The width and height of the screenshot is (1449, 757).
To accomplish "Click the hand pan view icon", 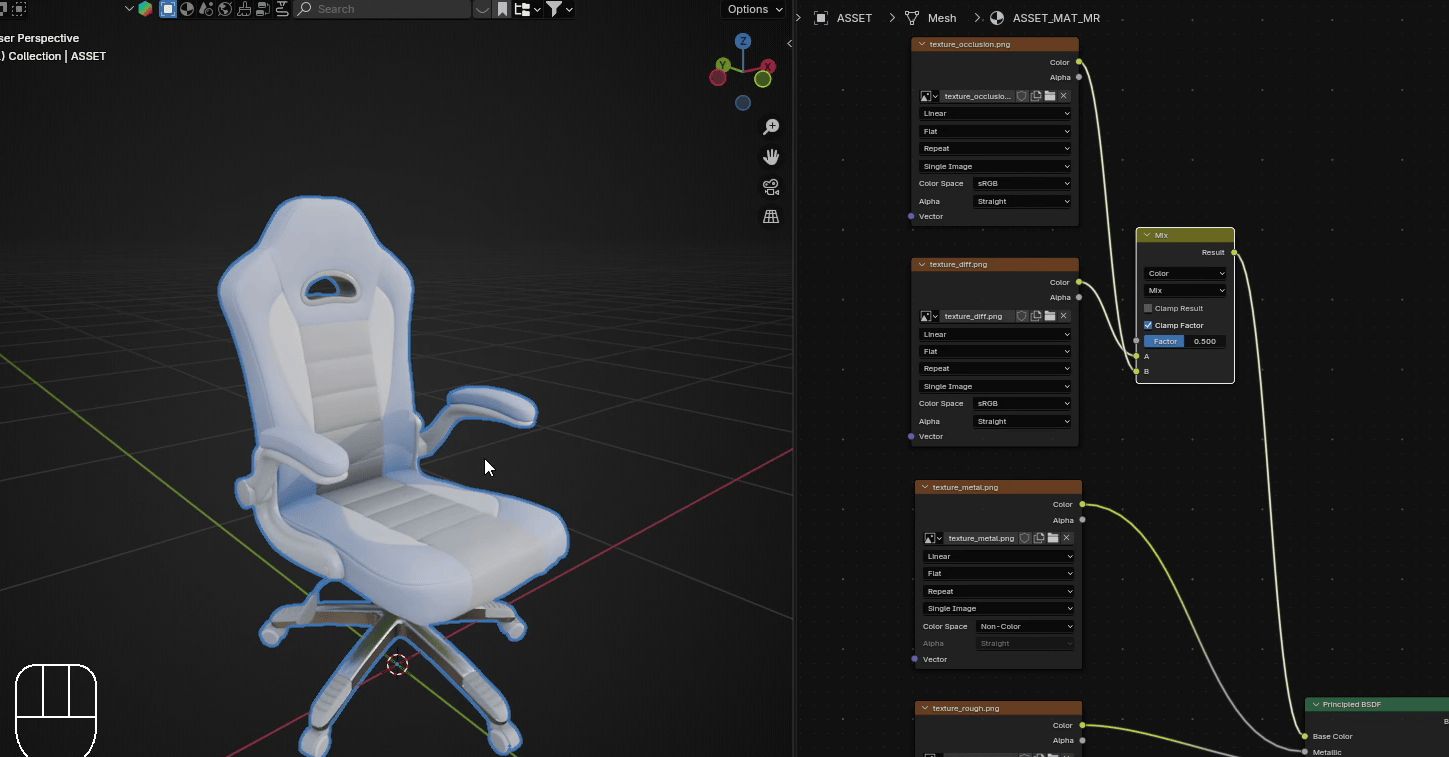I will [771, 157].
